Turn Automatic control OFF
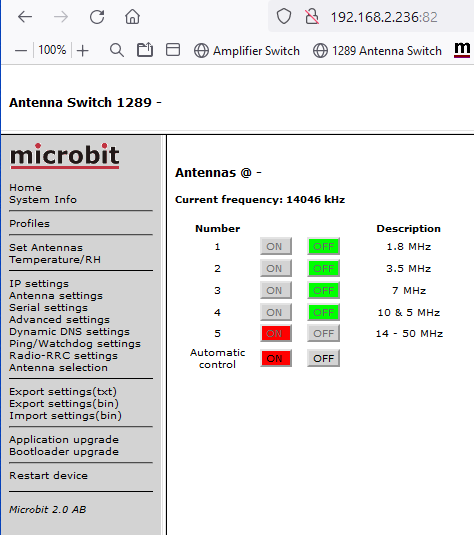 click(323, 358)
